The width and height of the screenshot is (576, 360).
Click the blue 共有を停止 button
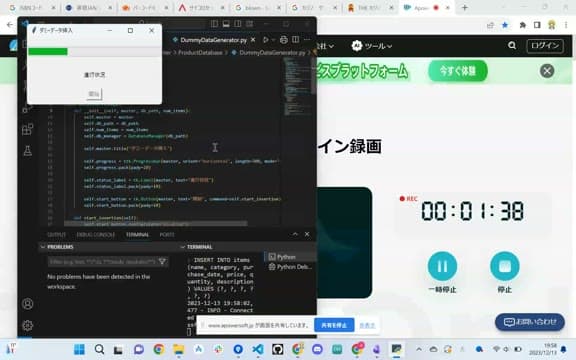point(334,325)
